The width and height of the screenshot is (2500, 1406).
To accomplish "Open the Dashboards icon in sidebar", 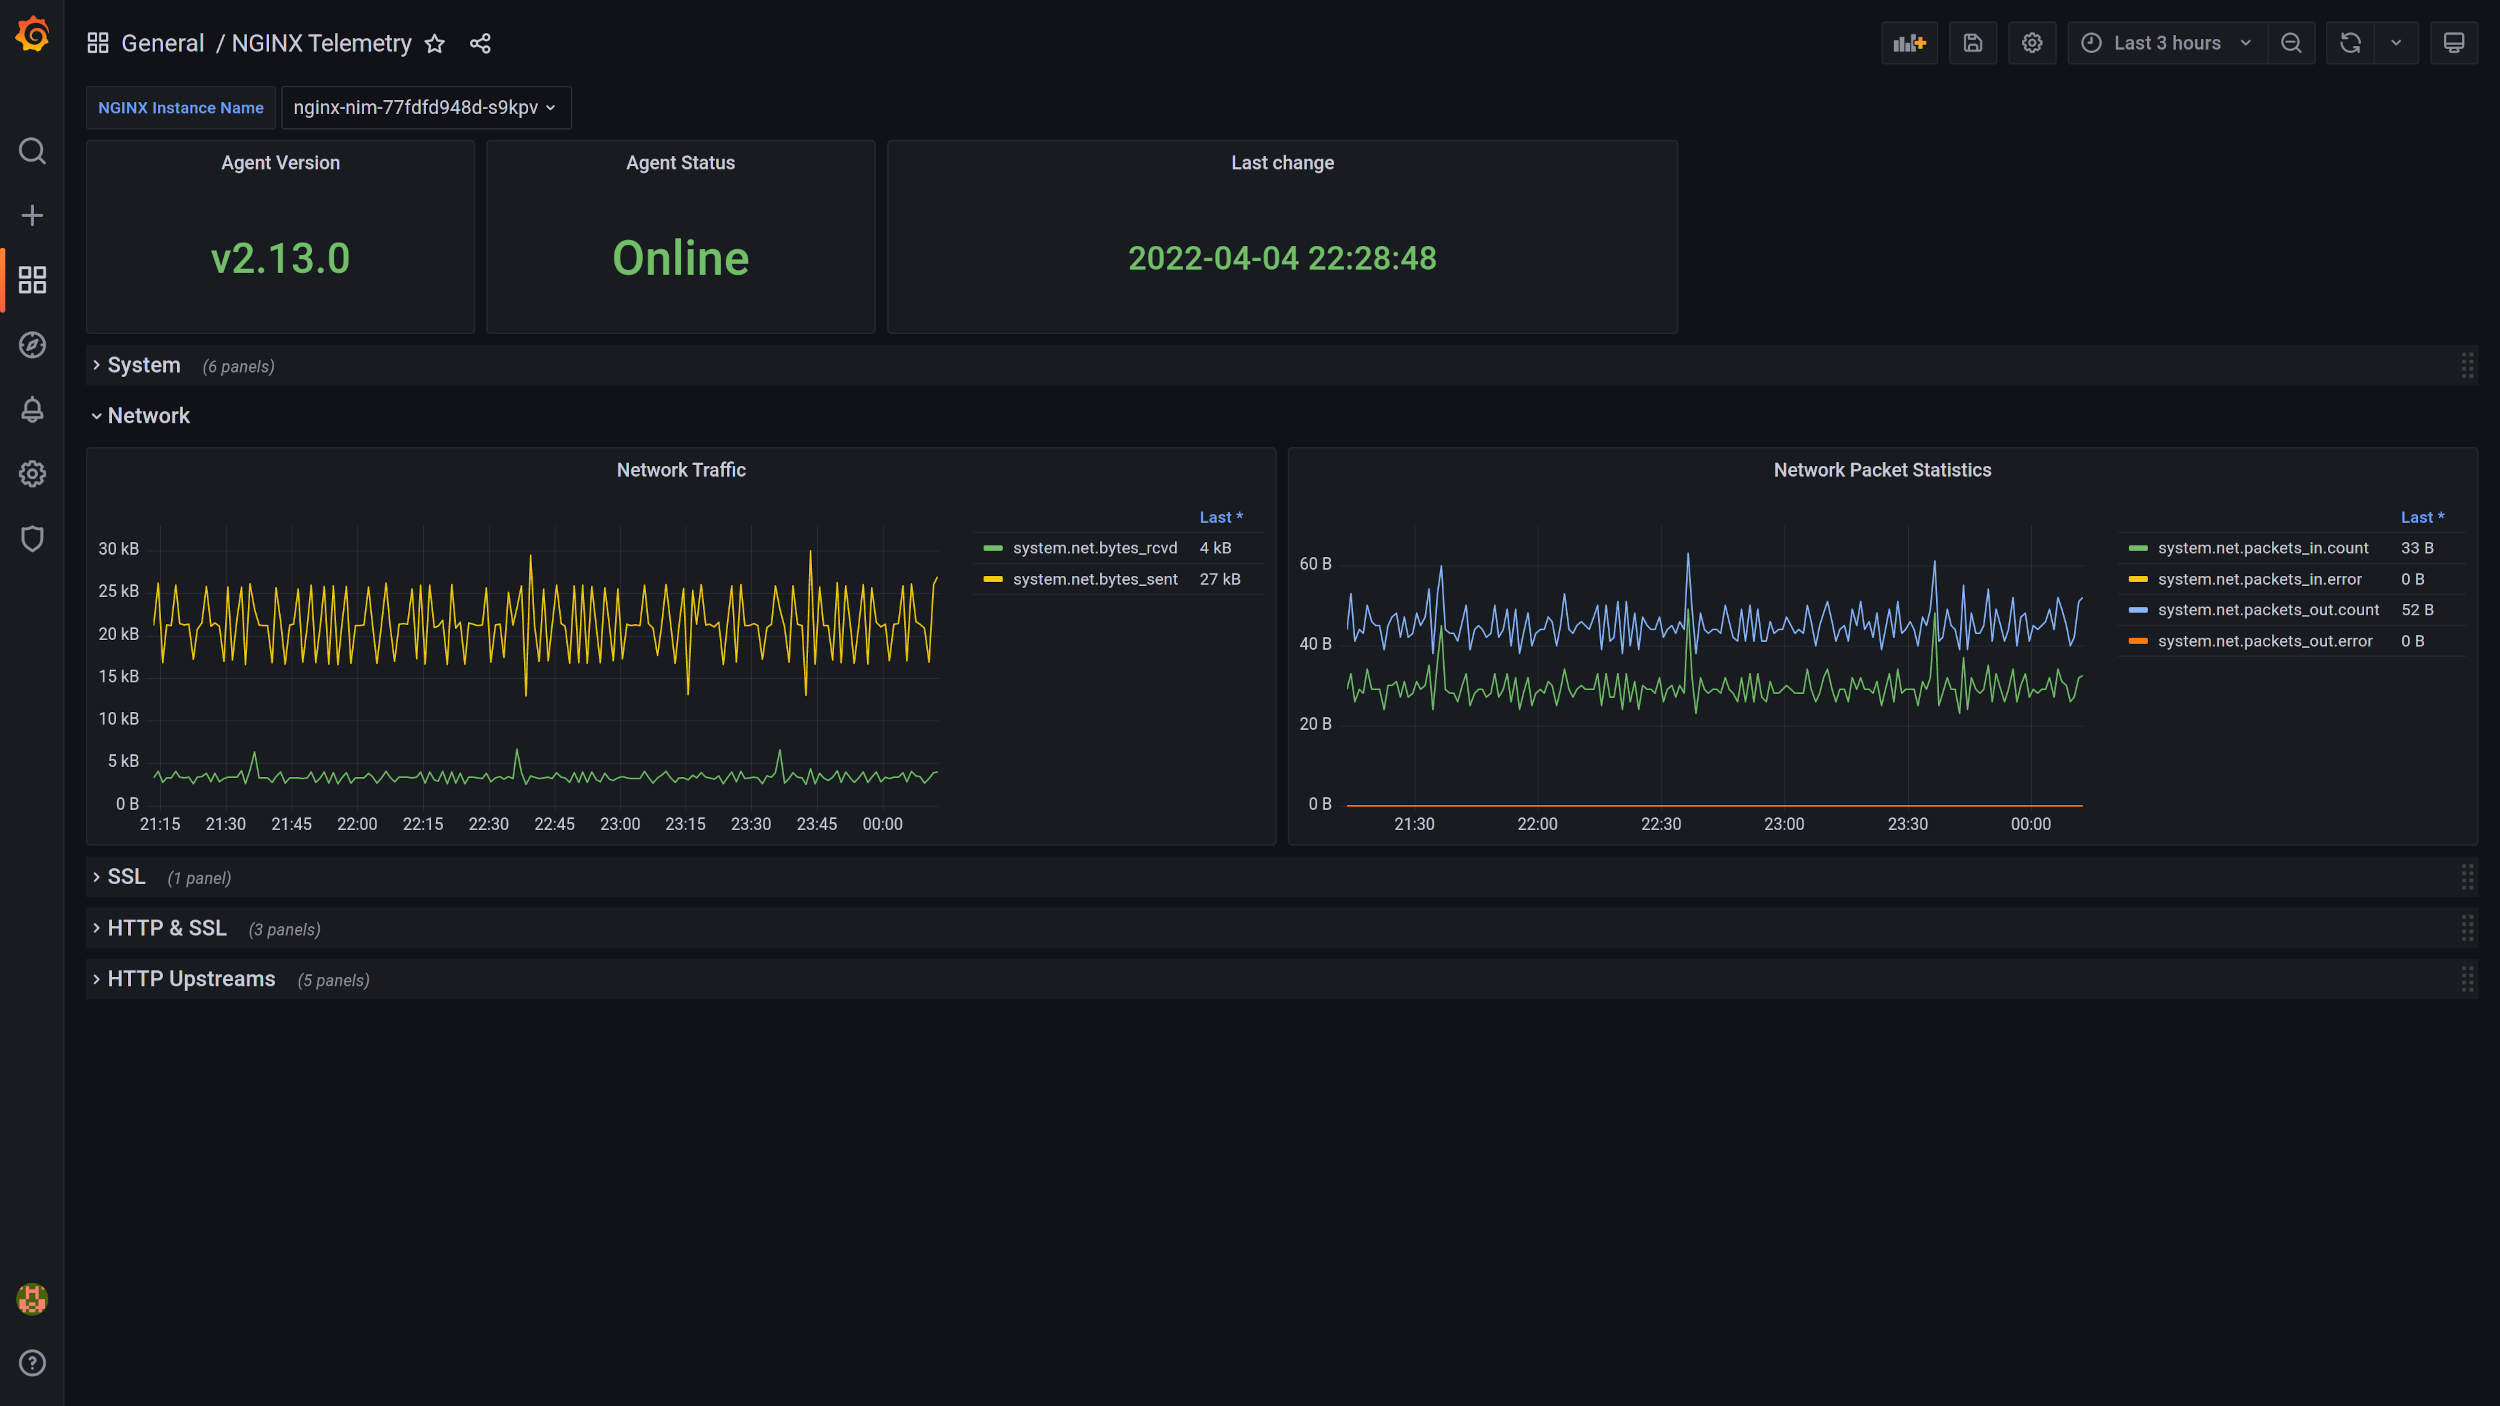I will [32, 280].
